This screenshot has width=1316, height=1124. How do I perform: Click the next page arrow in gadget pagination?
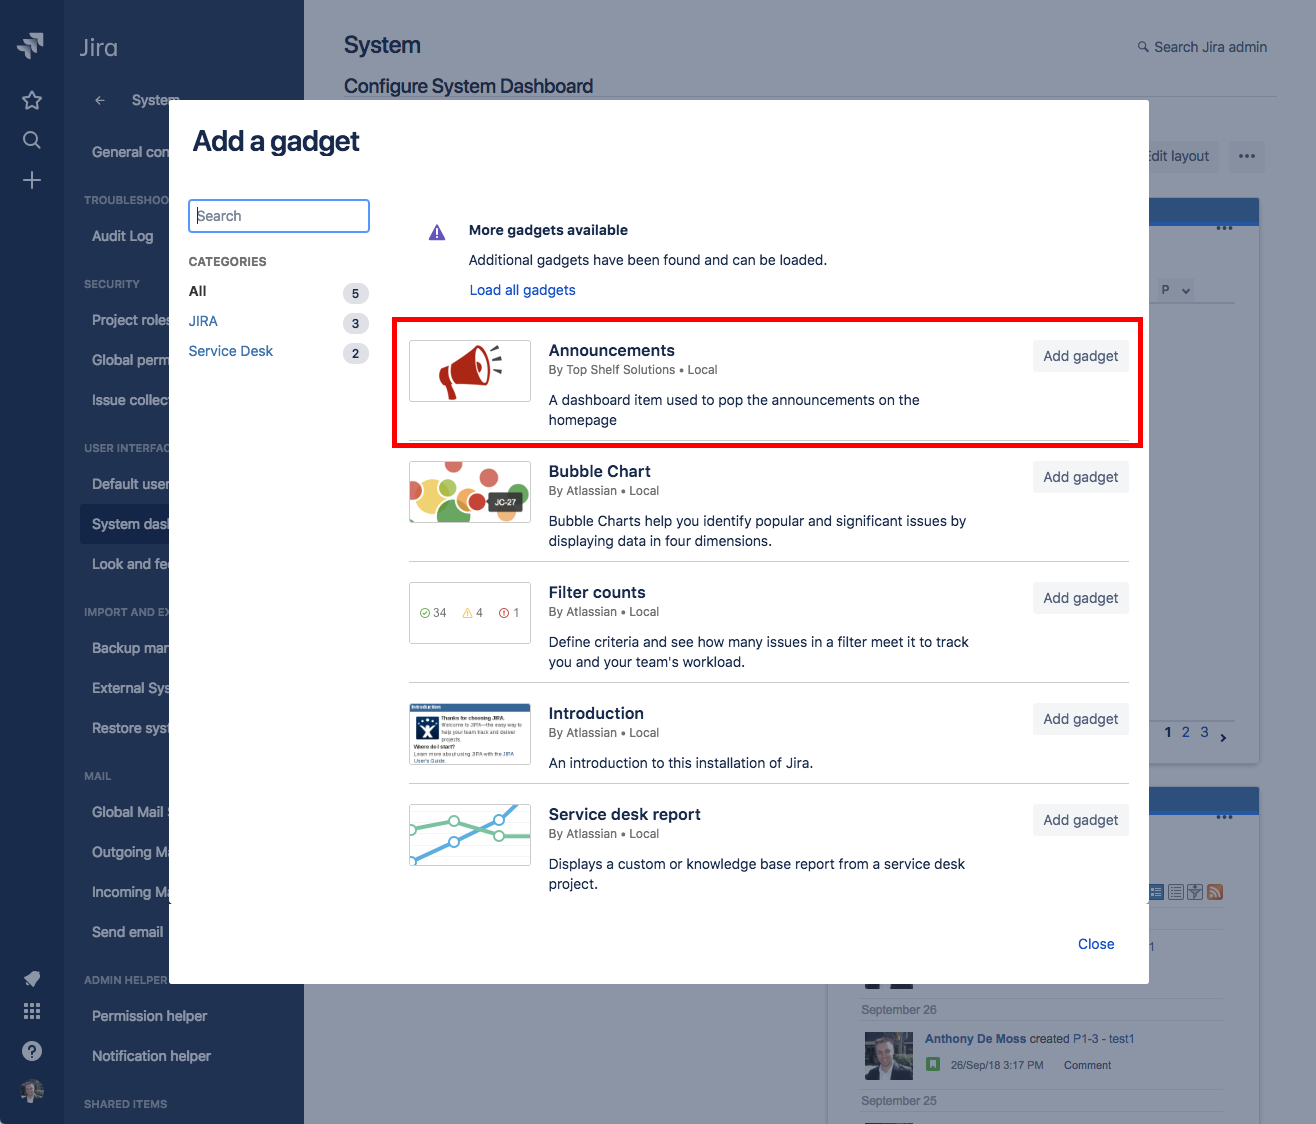click(x=1224, y=738)
